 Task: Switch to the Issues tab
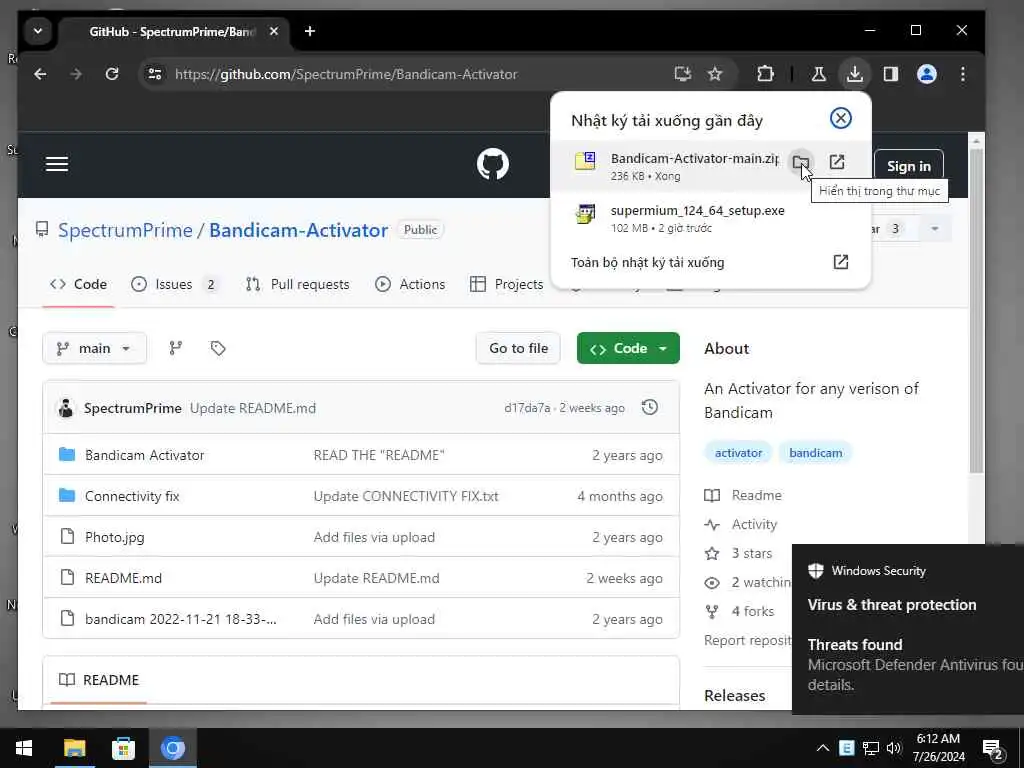click(x=175, y=284)
